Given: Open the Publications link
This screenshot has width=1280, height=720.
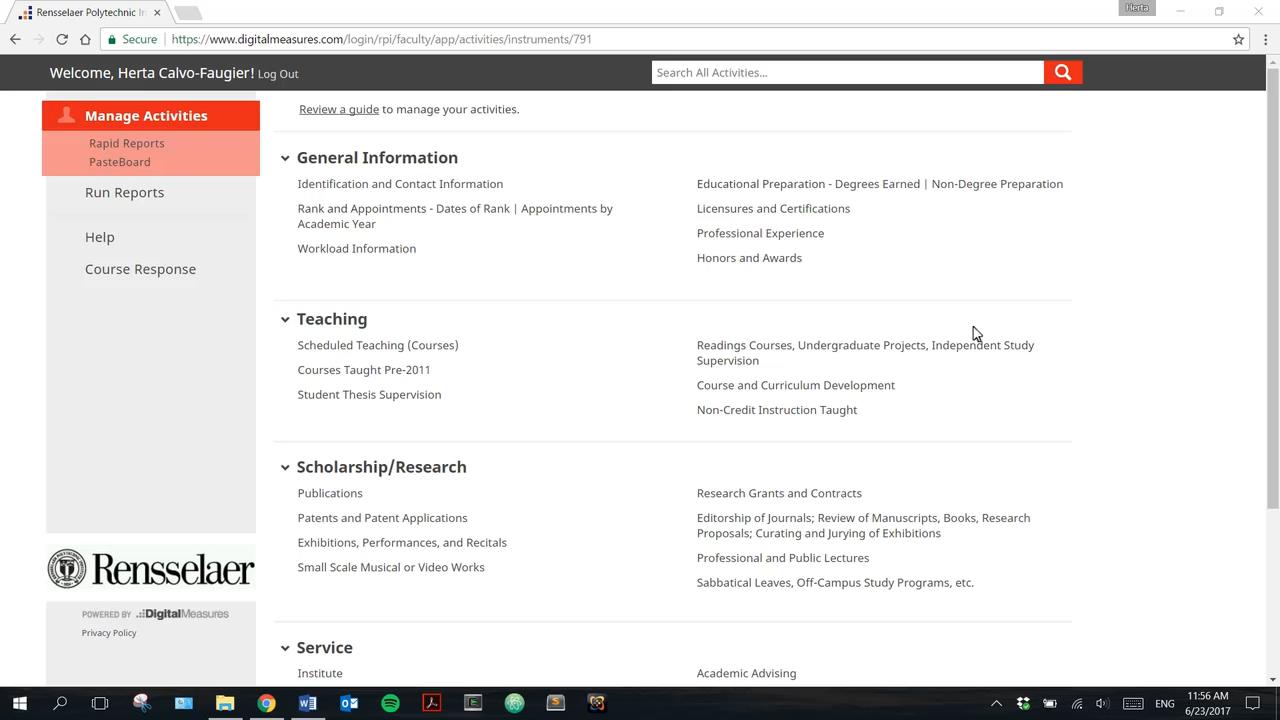Looking at the screenshot, I should pos(330,493).
